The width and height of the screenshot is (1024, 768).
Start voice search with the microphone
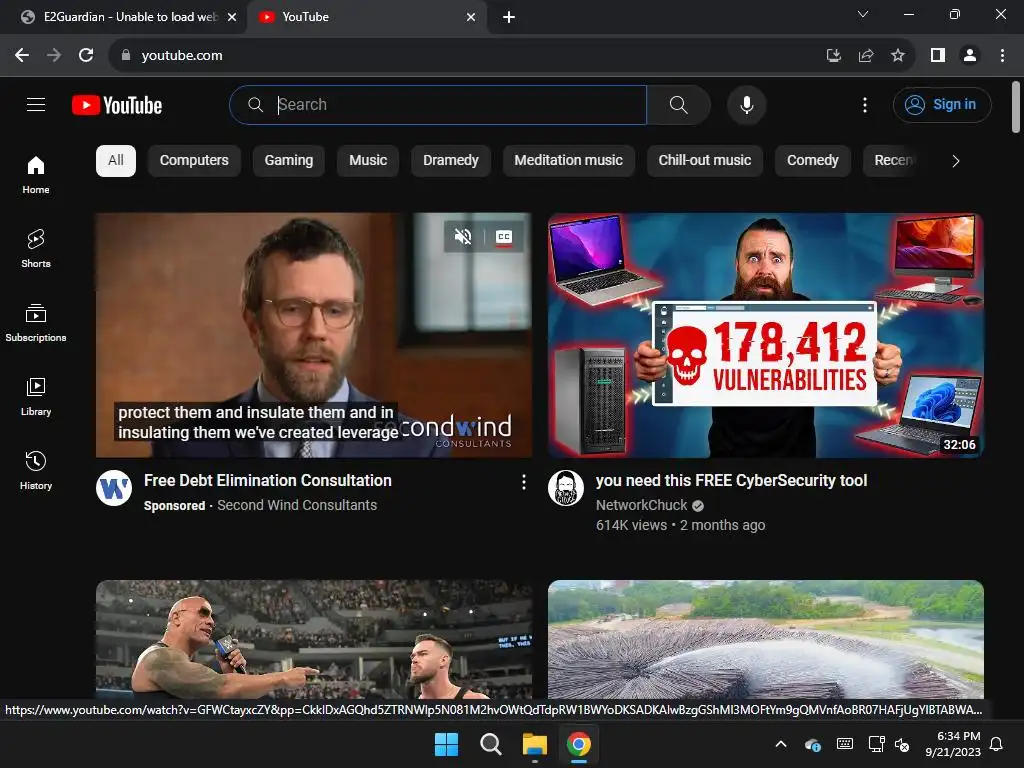click(746, 104)
